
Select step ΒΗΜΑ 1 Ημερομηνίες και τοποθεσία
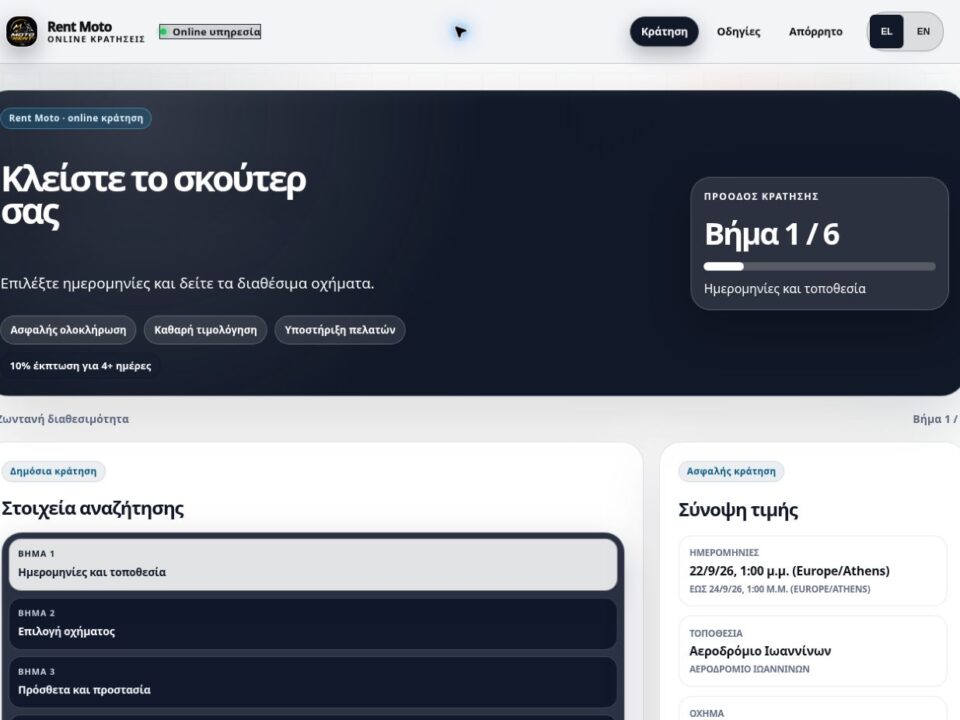click(313, 564)
